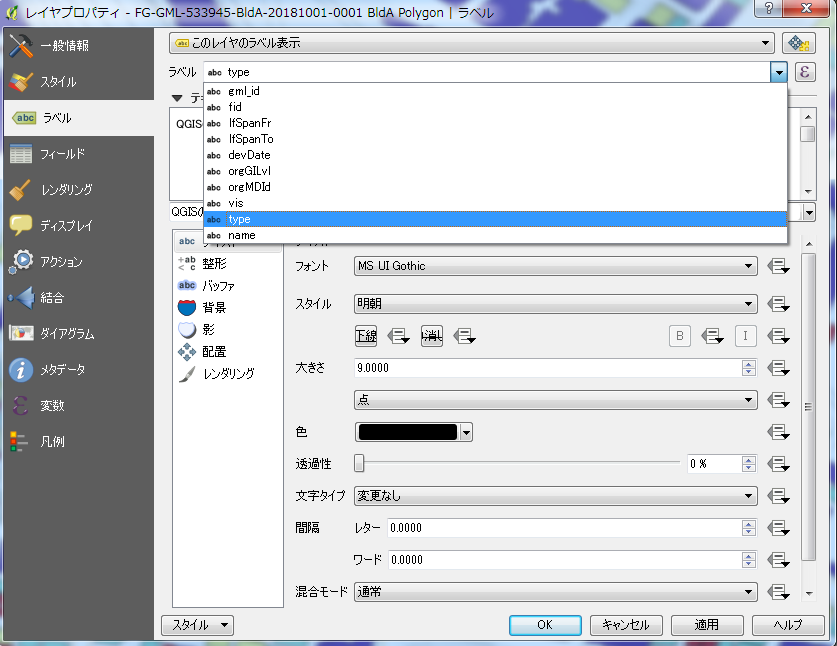Click the expression builder ε icon
The width and height of the screenshot is (837, 646).
coord(806,72)
